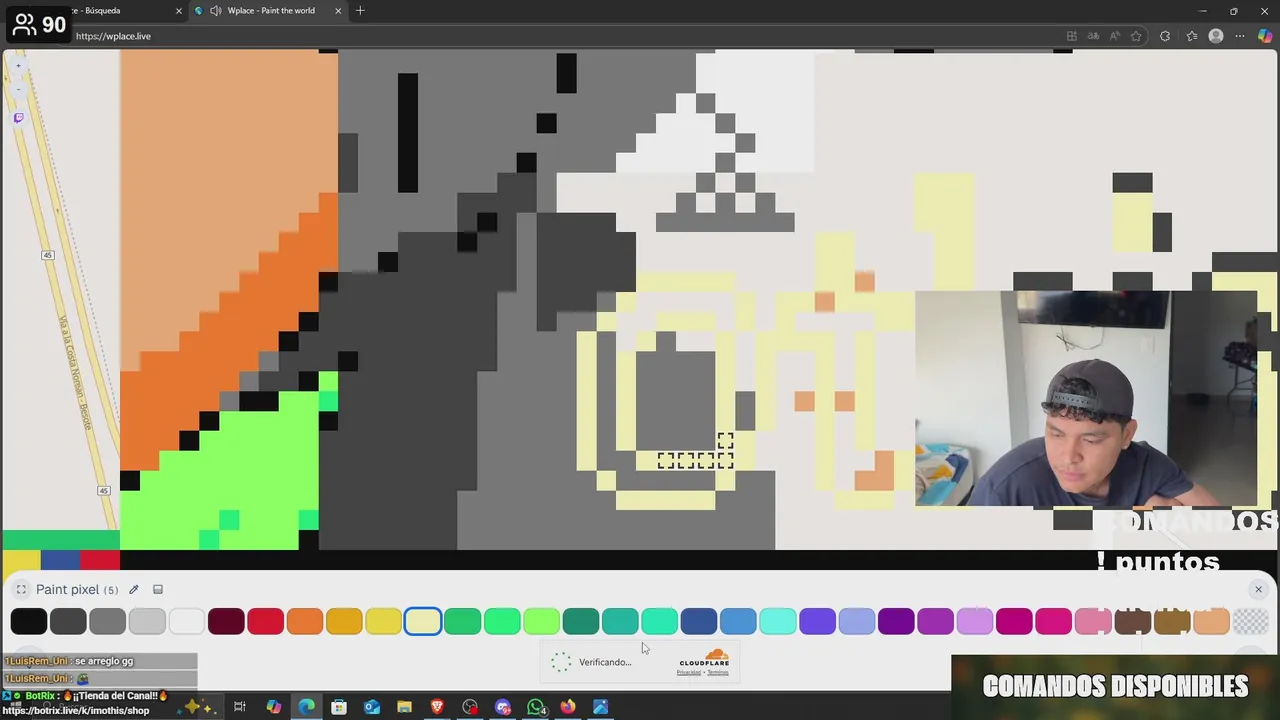Close the Paint pixel palette panel

[1258, 589]
